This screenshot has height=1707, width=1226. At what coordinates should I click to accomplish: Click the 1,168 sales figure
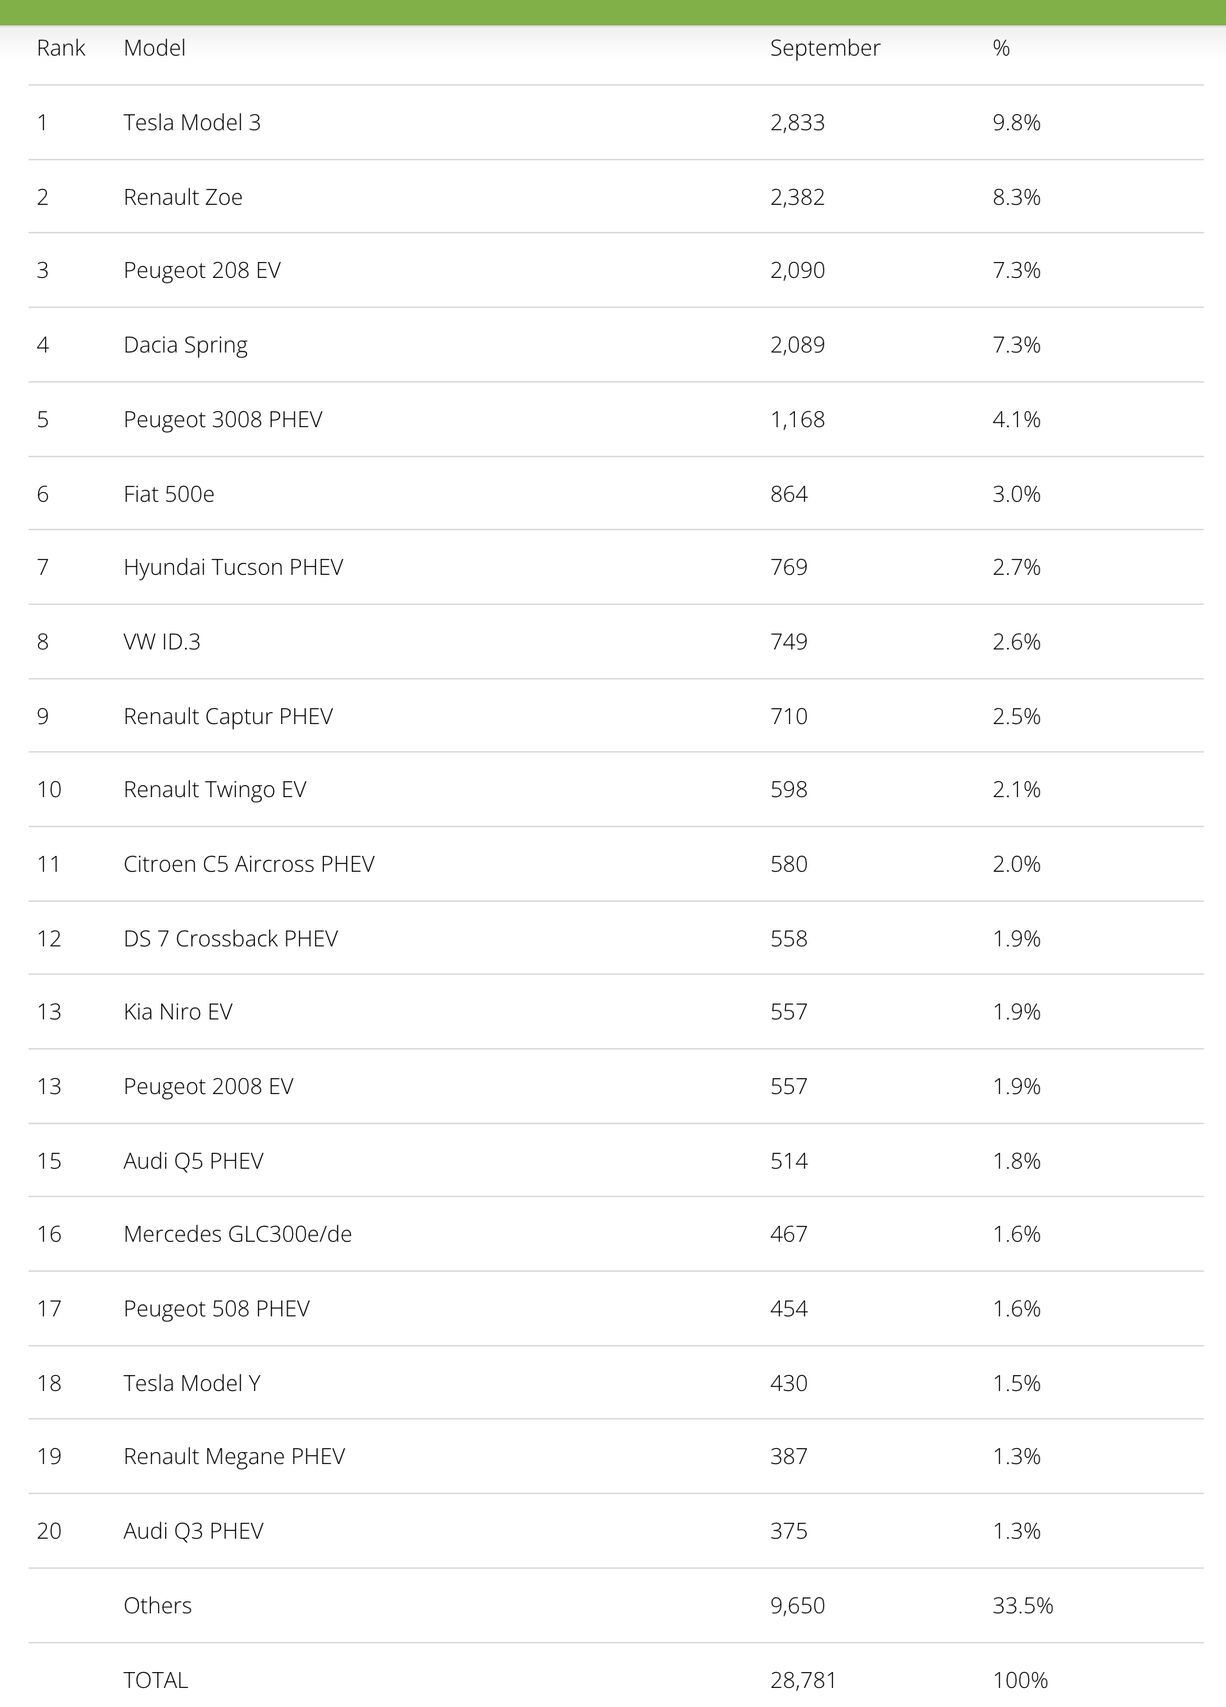click(x=797, y=419)
